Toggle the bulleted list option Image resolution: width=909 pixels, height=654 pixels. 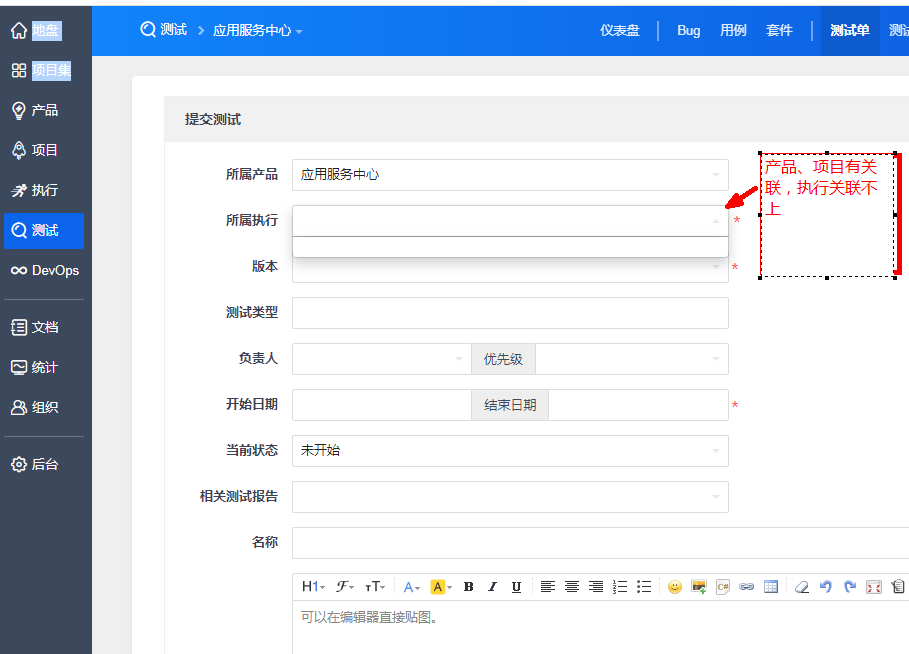(x=644, y=587)
